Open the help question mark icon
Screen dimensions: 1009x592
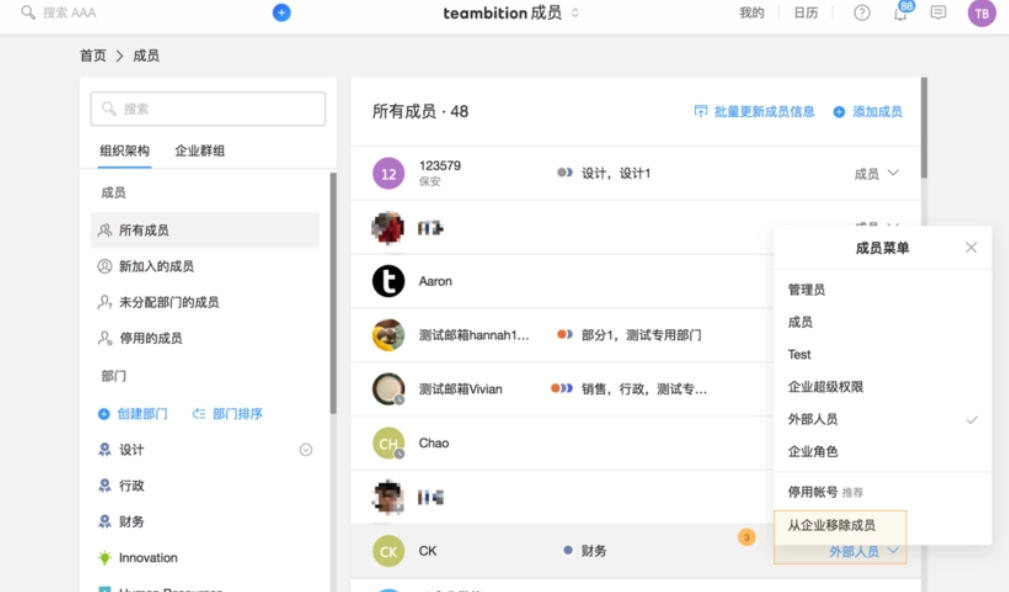(862, 13)
